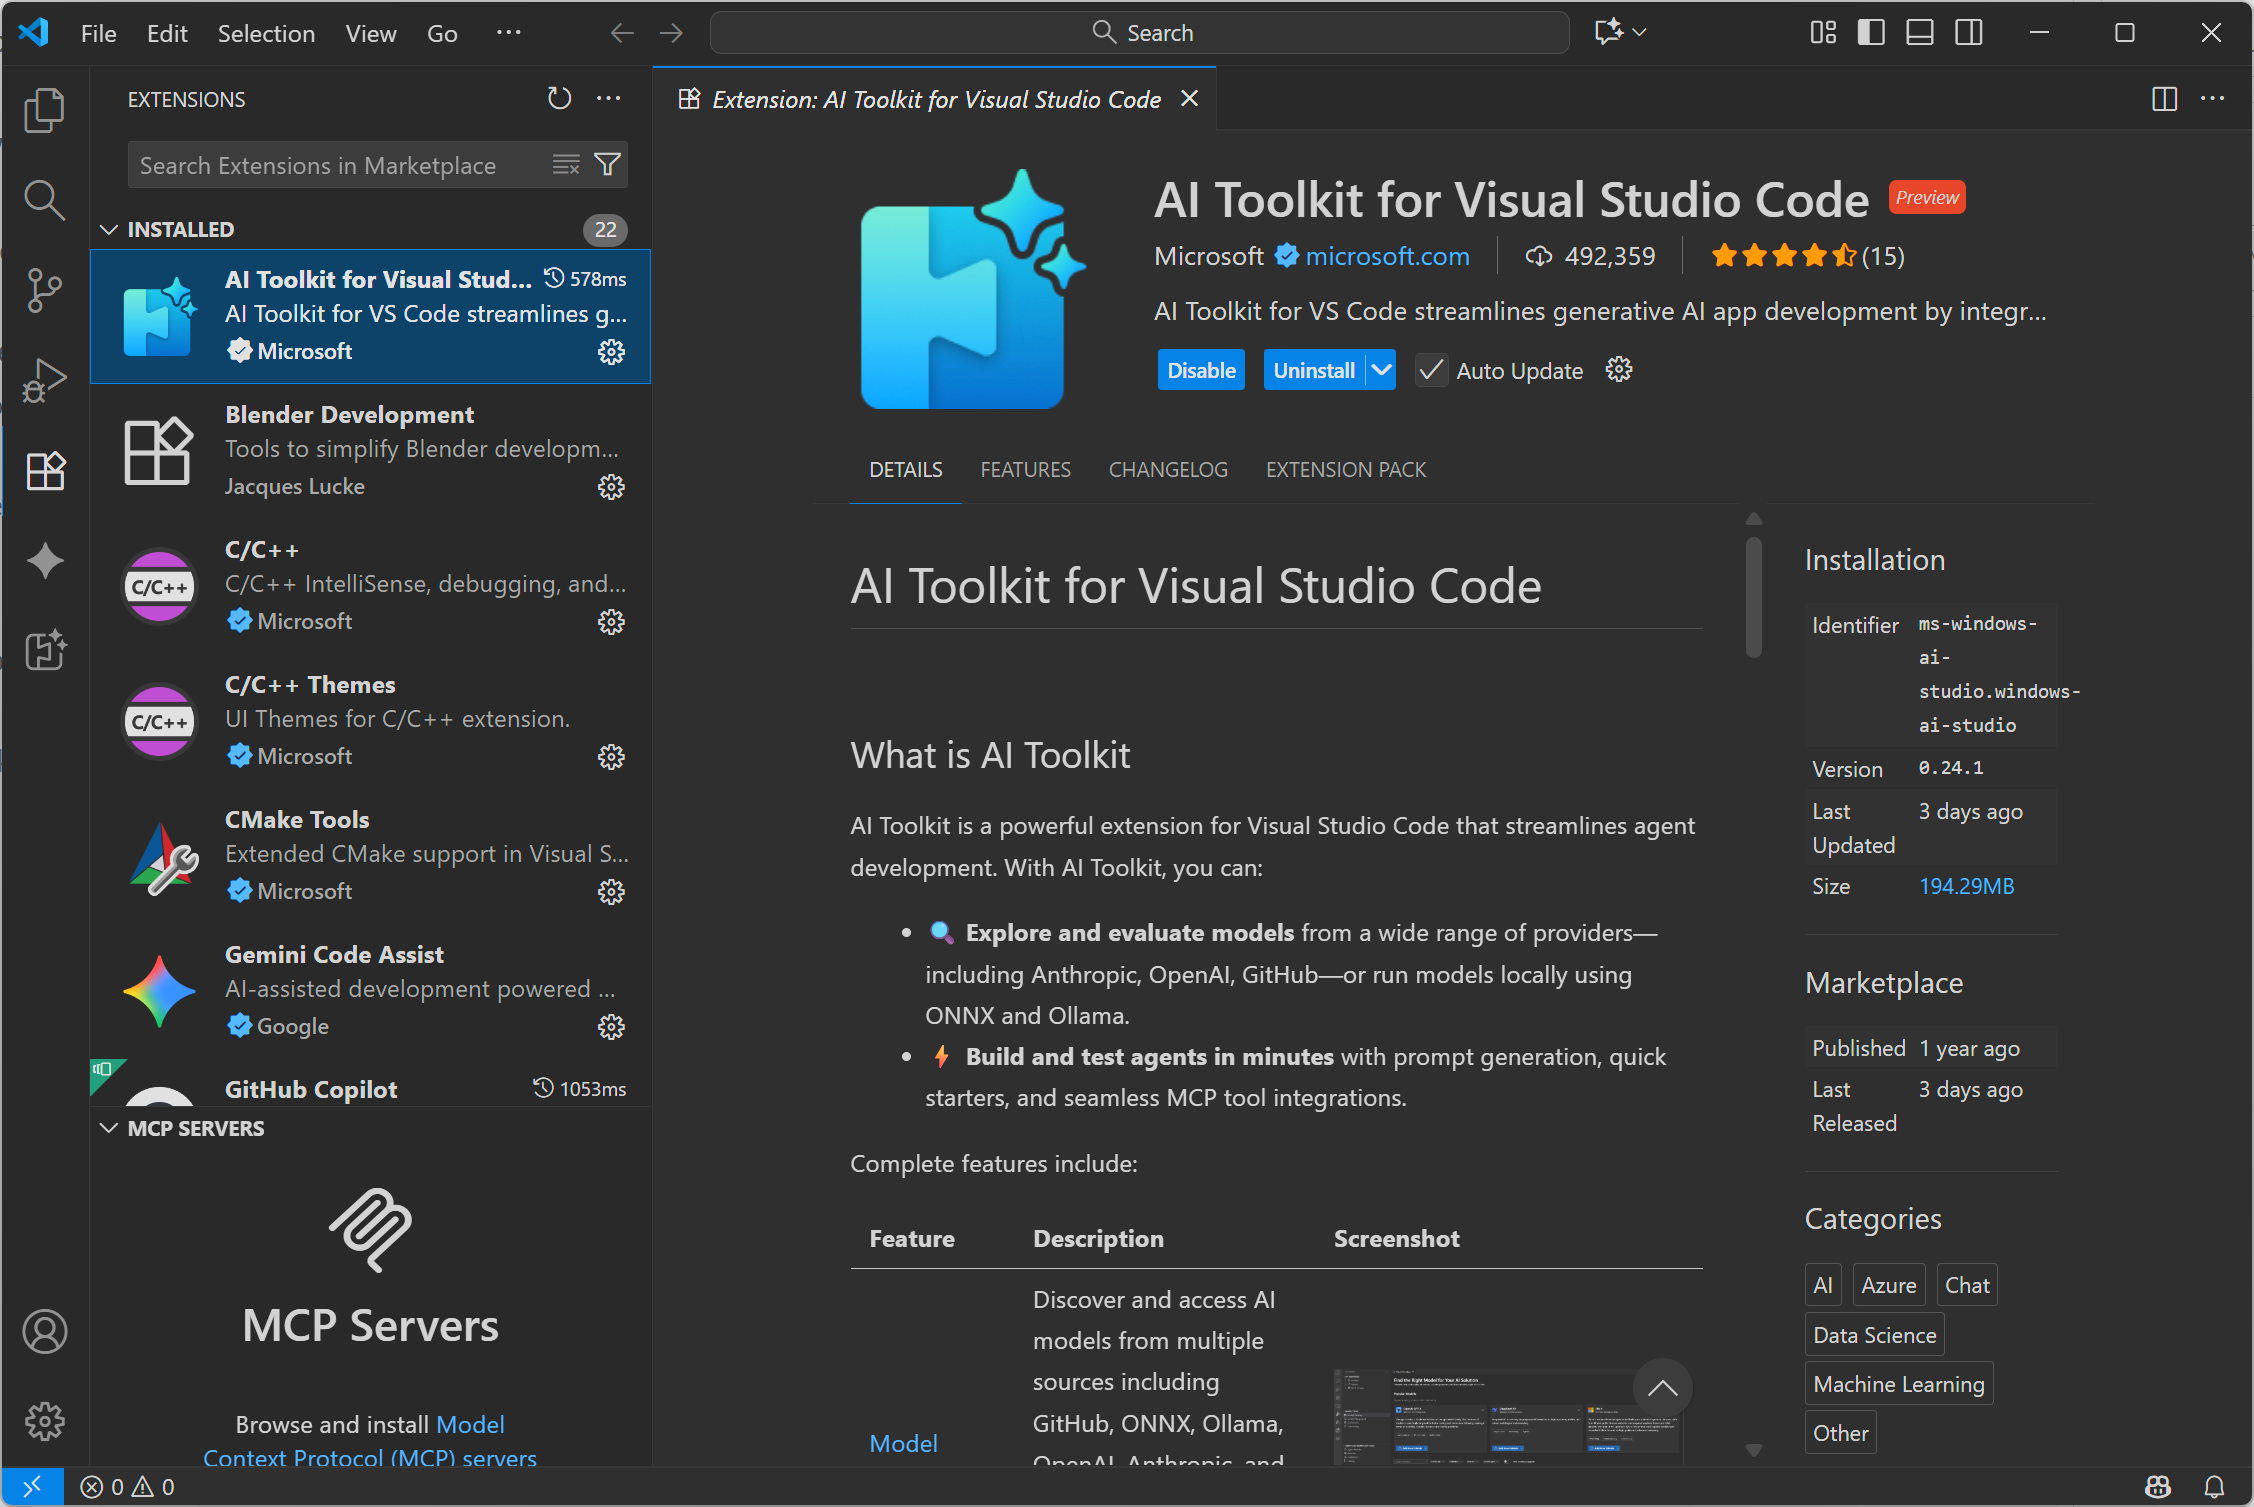
Task: Open the microsoft.com publisher link
Action: [1387, 257]
